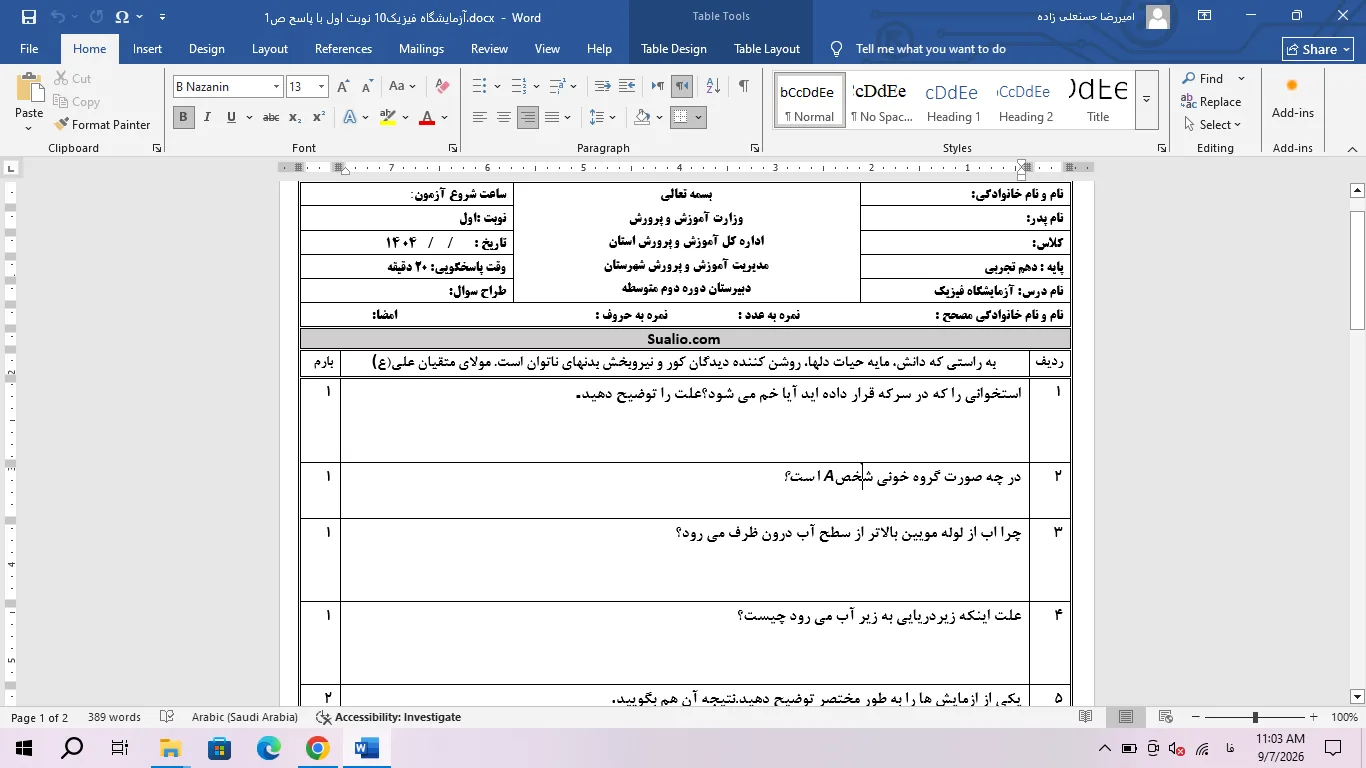Toggle right-to-left text direction
Viewport: 1366px width, 768px height.
(x=681, y=87)
